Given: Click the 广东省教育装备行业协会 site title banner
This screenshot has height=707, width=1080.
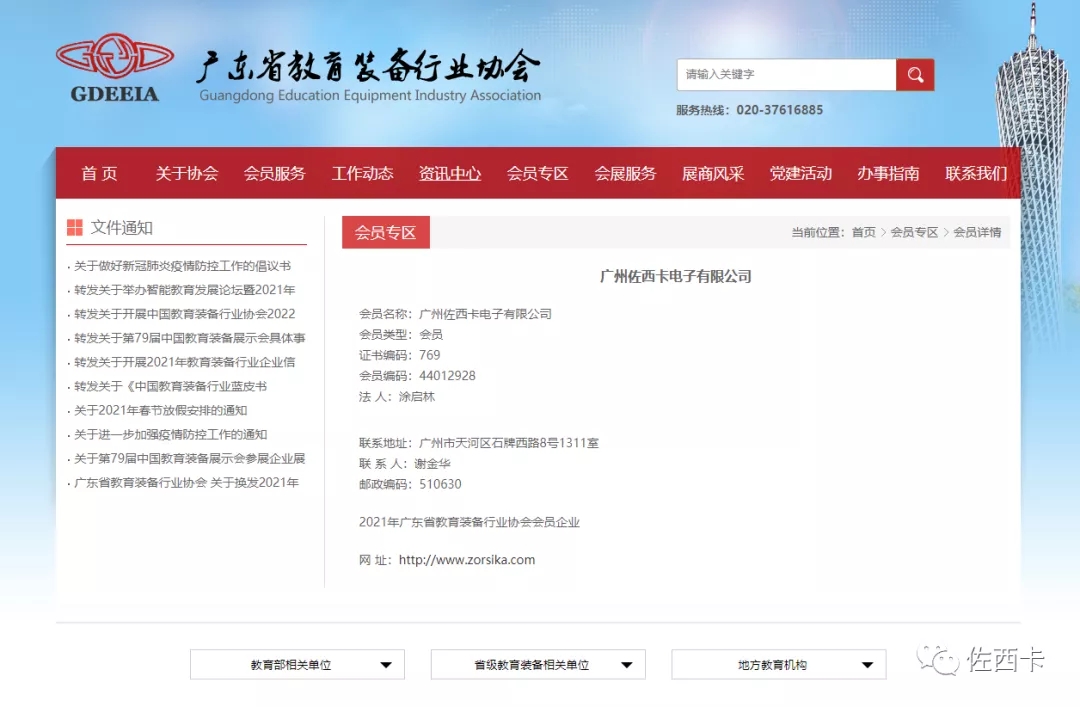Looking at the screenshot, I should (370, 75).
